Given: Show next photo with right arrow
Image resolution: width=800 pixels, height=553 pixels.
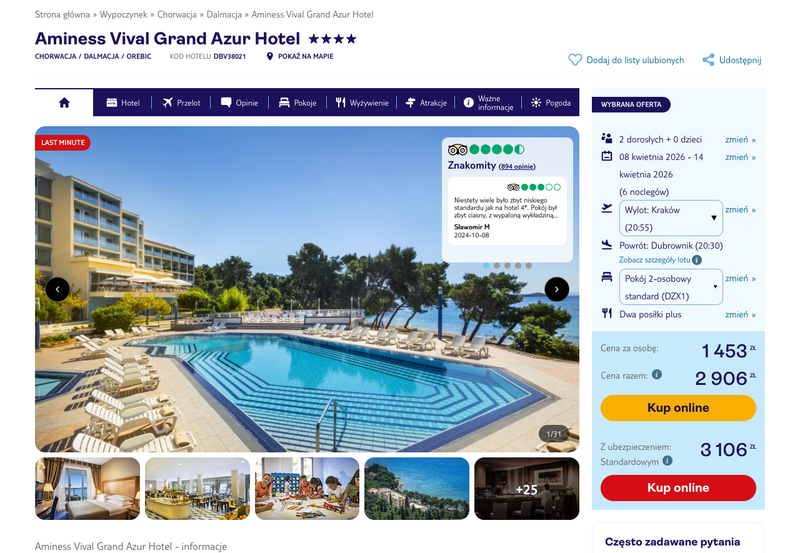Looking at the screenshot, I should [x=557, y=289].
